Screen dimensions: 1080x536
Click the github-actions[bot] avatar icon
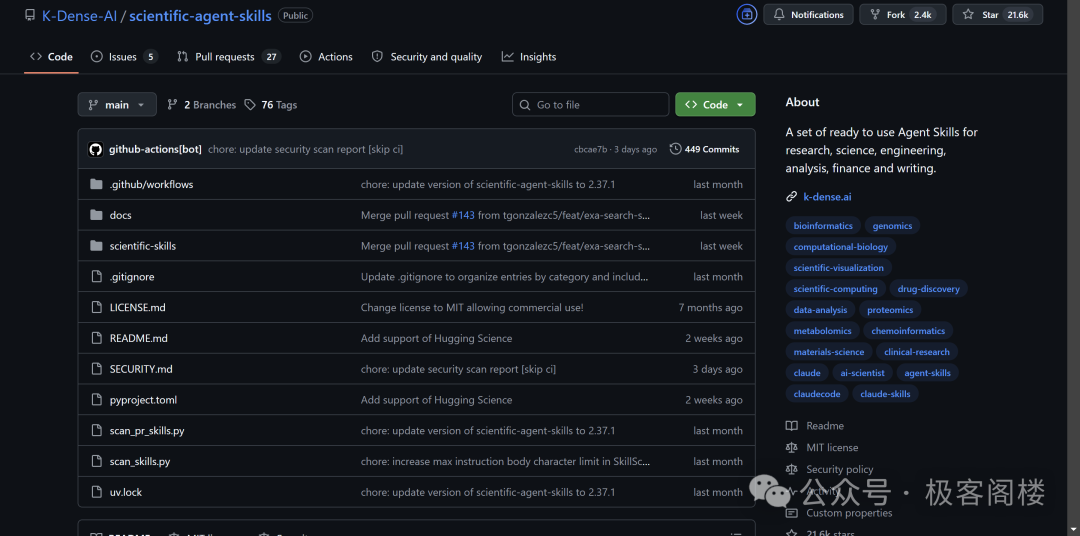pos(96,149)
